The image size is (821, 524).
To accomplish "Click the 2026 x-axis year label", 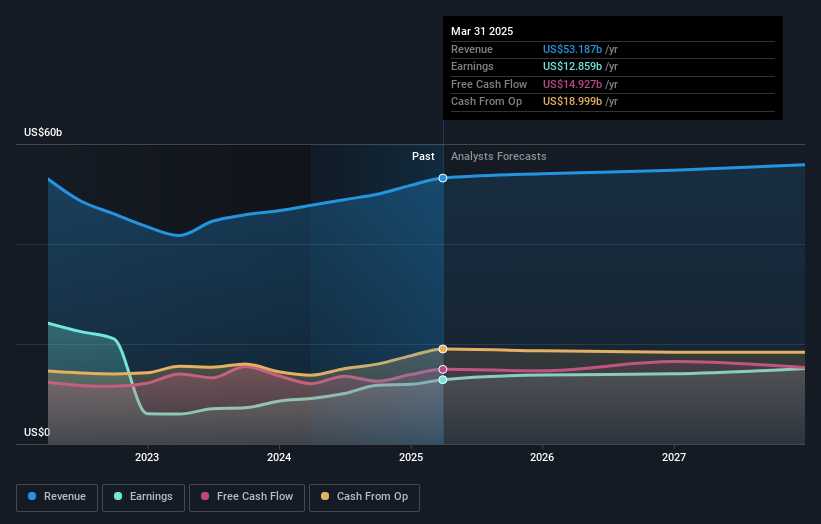I will 542,457.
